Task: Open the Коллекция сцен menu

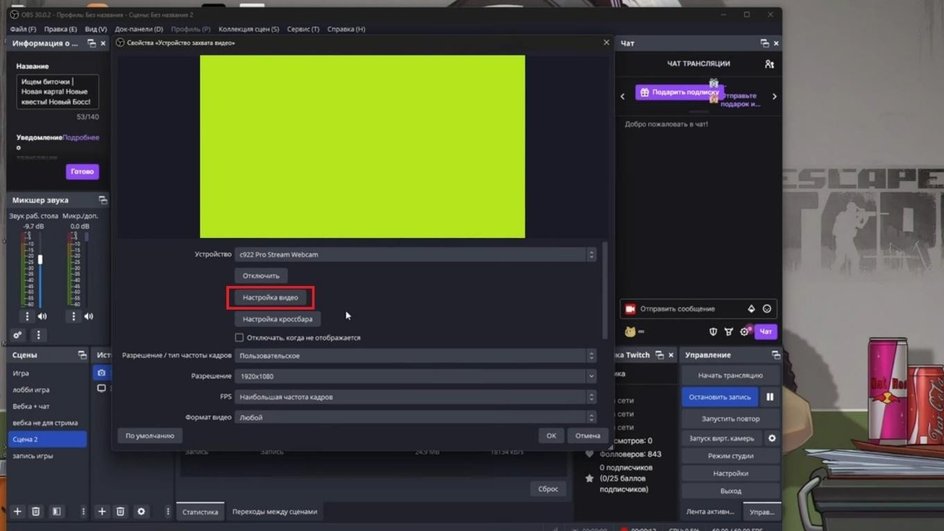Action: [x=249, y=29]
